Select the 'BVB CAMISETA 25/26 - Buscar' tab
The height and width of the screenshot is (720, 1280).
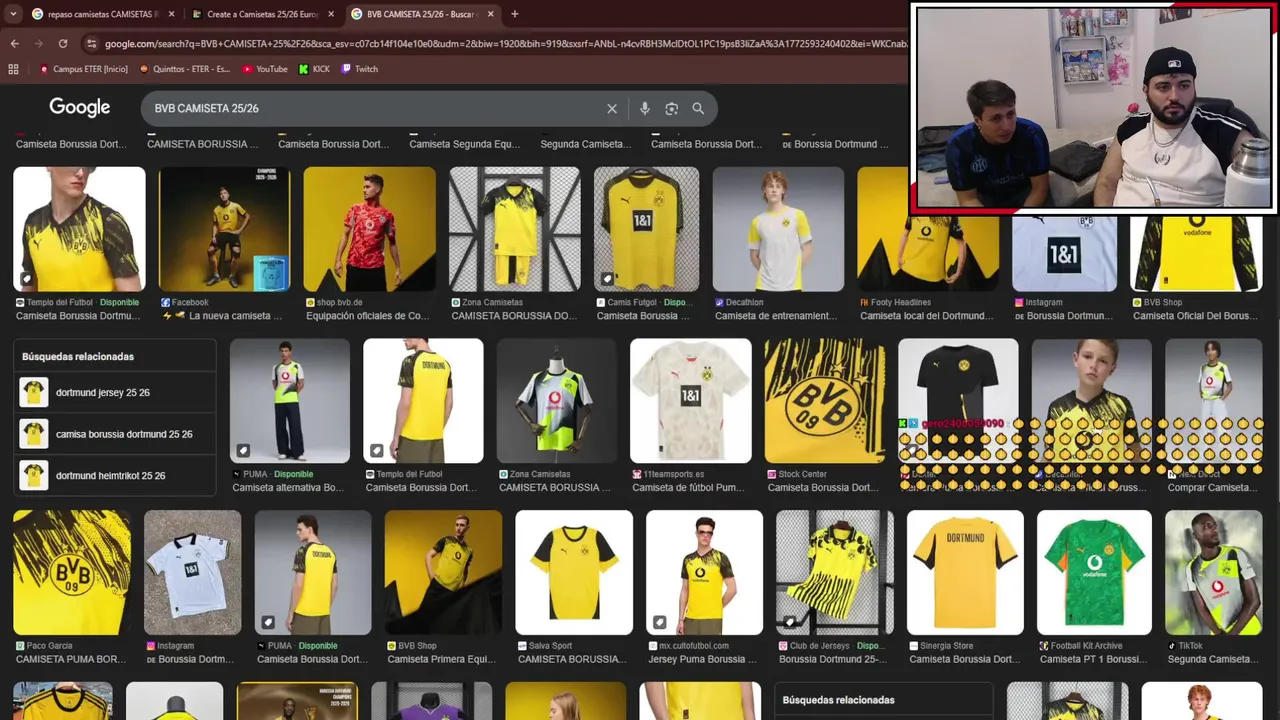click(423, 14)
